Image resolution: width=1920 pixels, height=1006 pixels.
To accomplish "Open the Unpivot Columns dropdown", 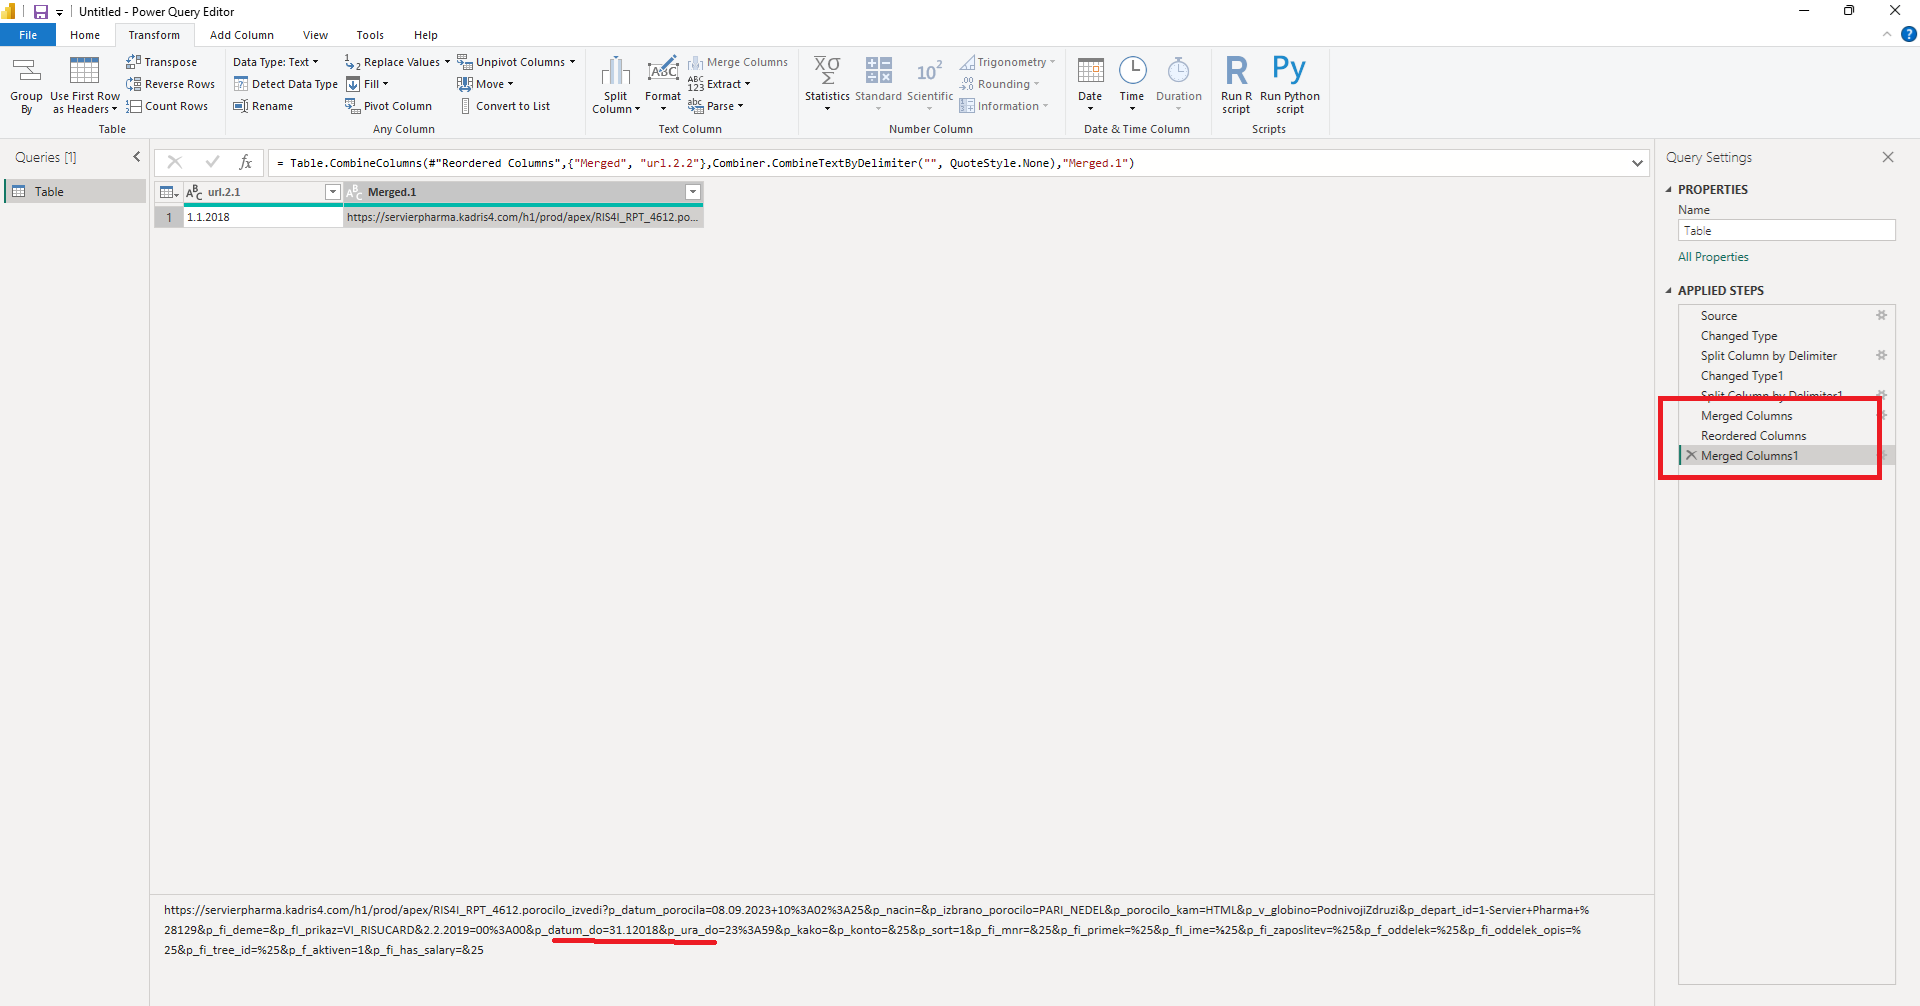I will [516, 62].
